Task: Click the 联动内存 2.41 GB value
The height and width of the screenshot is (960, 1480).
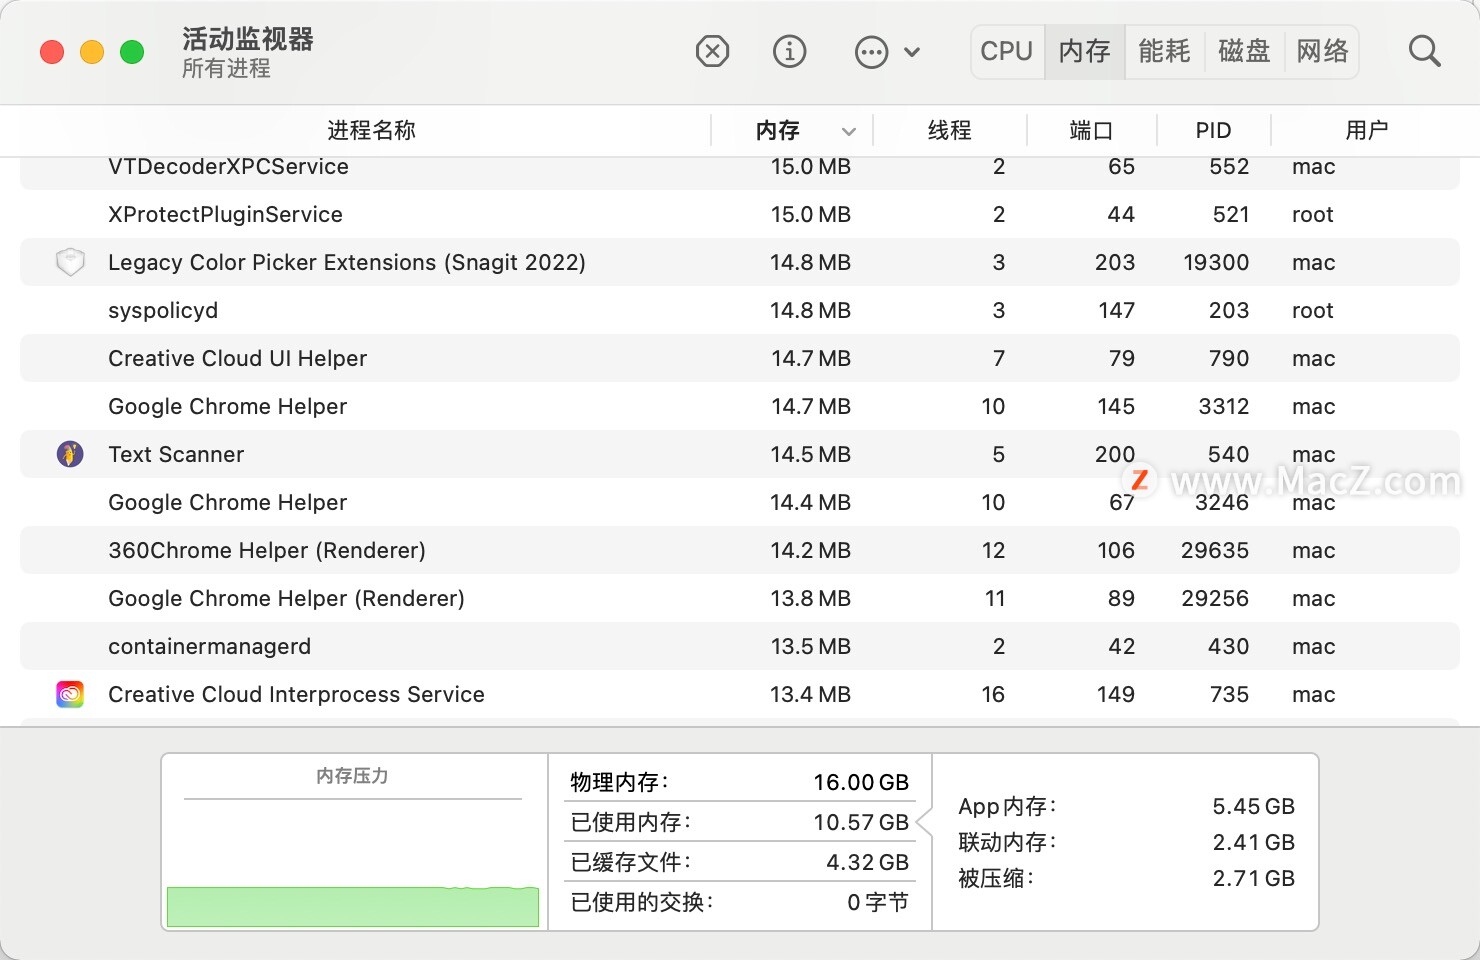Action: (1254, 842)
